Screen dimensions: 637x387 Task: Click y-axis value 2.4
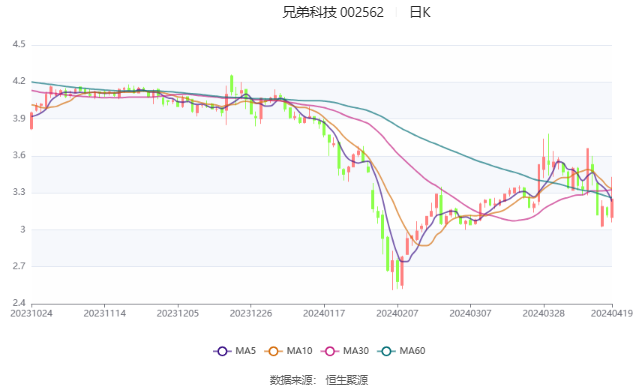point(19,303)
